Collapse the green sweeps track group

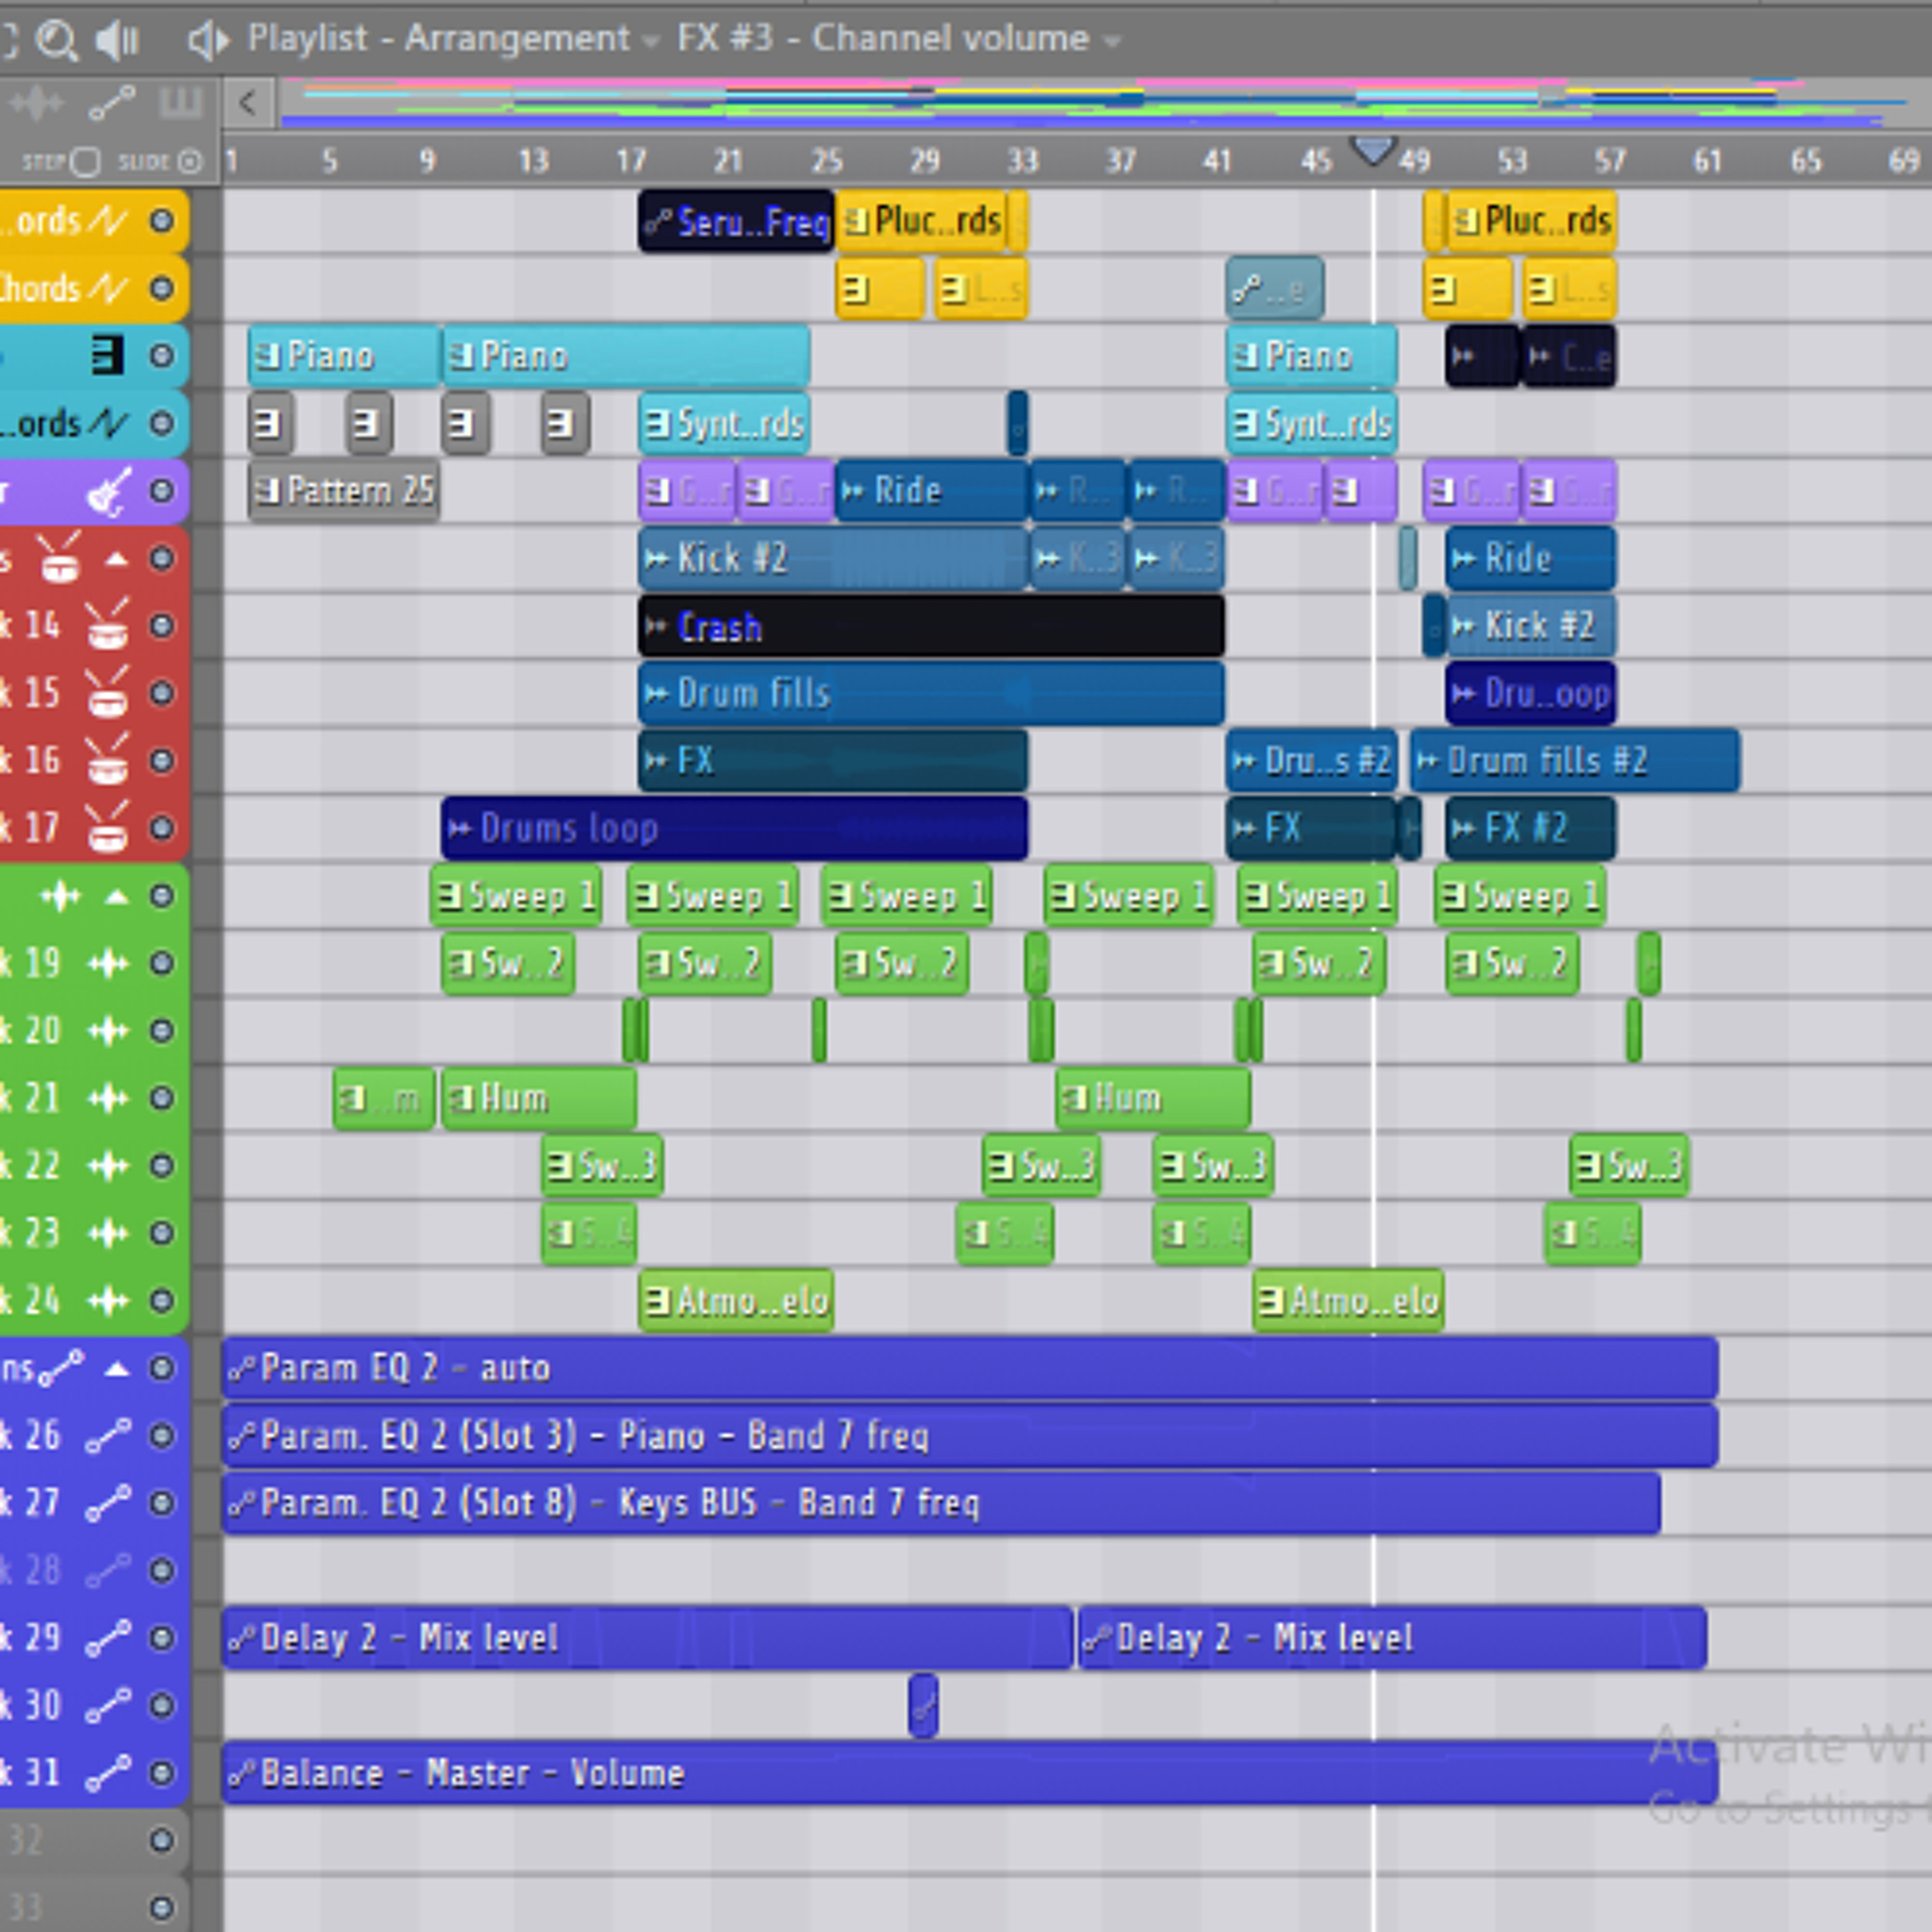(117, 896)
